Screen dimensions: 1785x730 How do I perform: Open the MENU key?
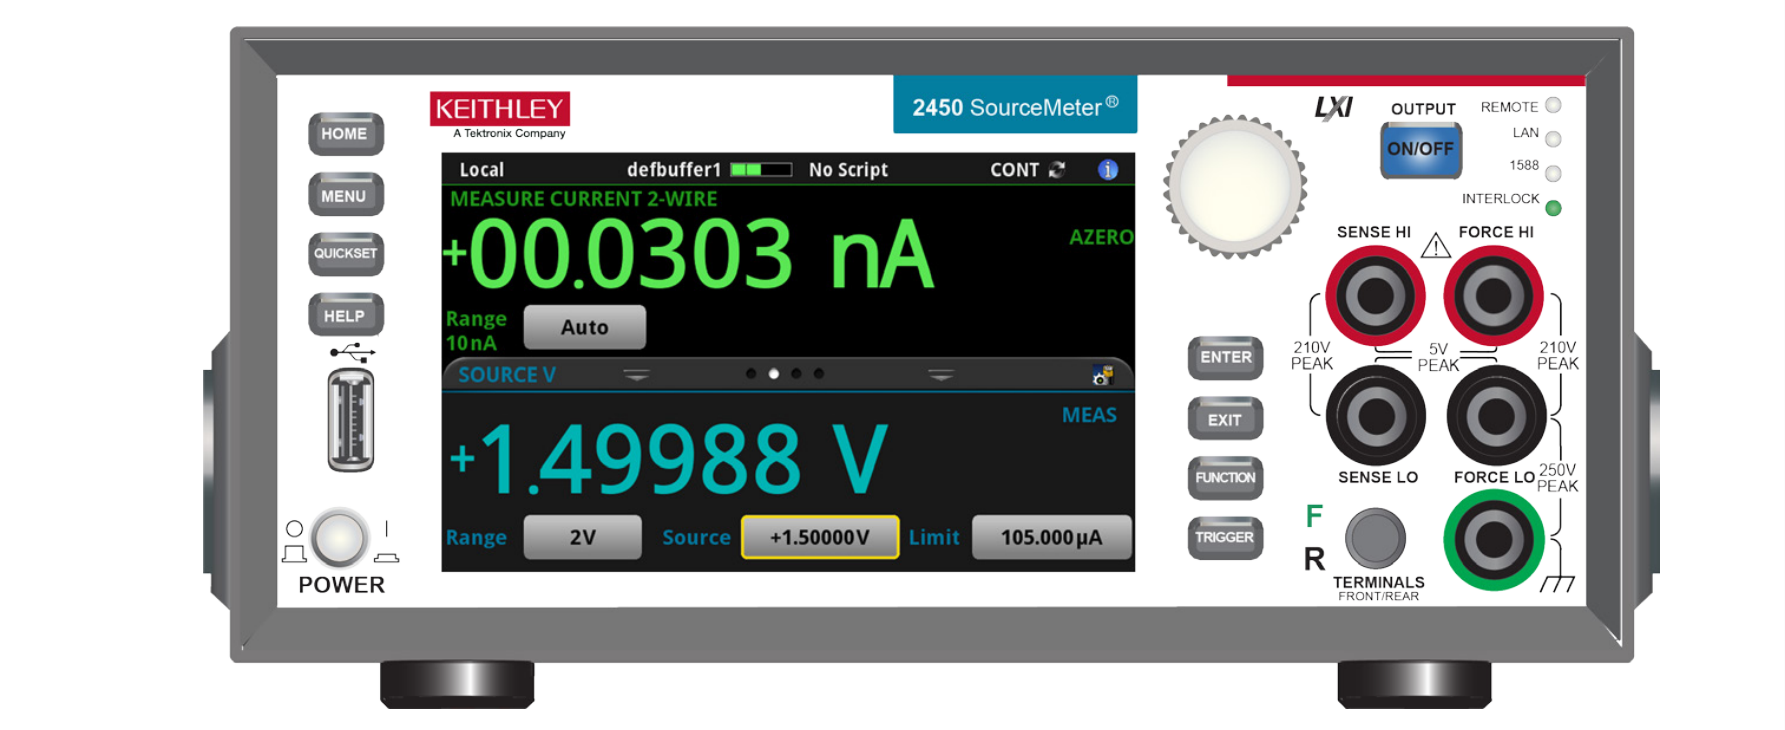[345, 195]
